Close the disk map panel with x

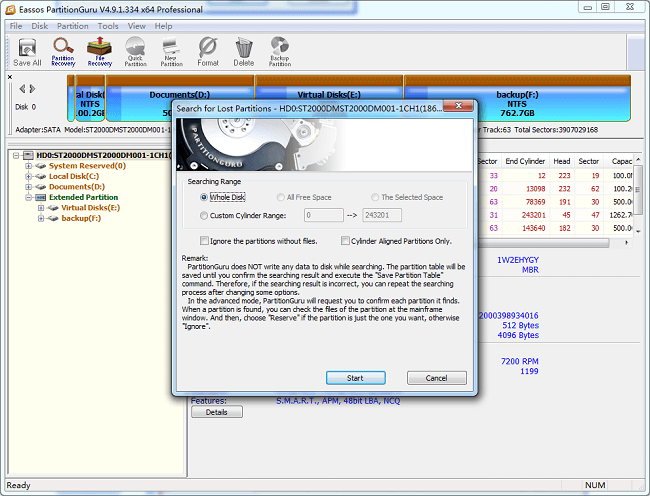pos(10,77)
